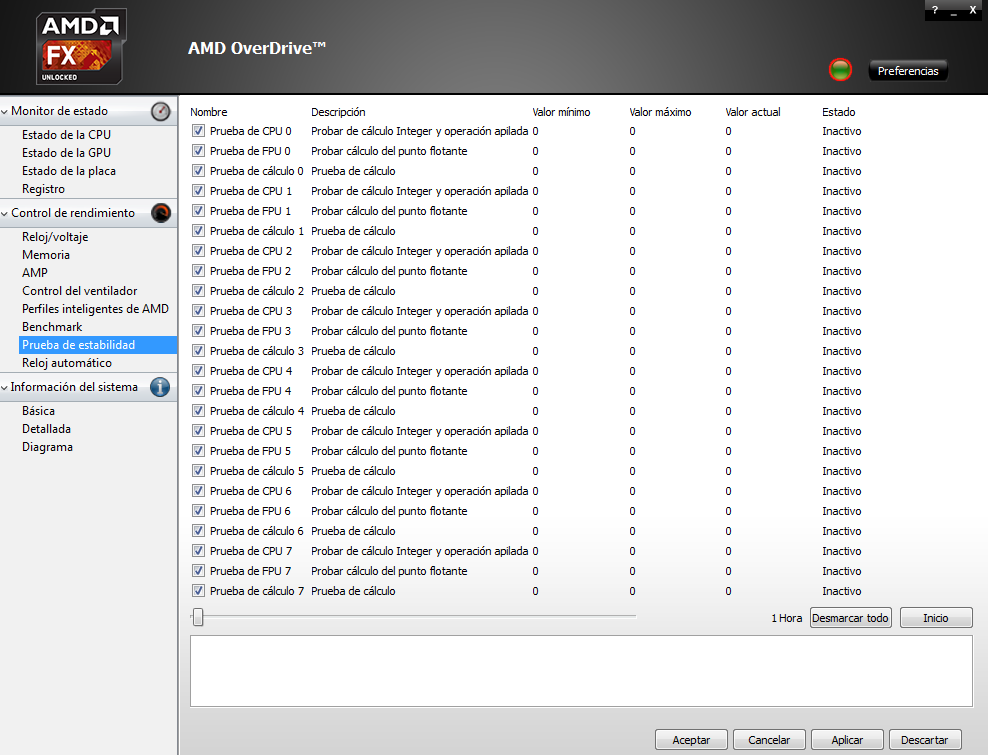Disable the Prueba de FPU 2 checkbox
The image size is (988, 755).
point(198,271)
